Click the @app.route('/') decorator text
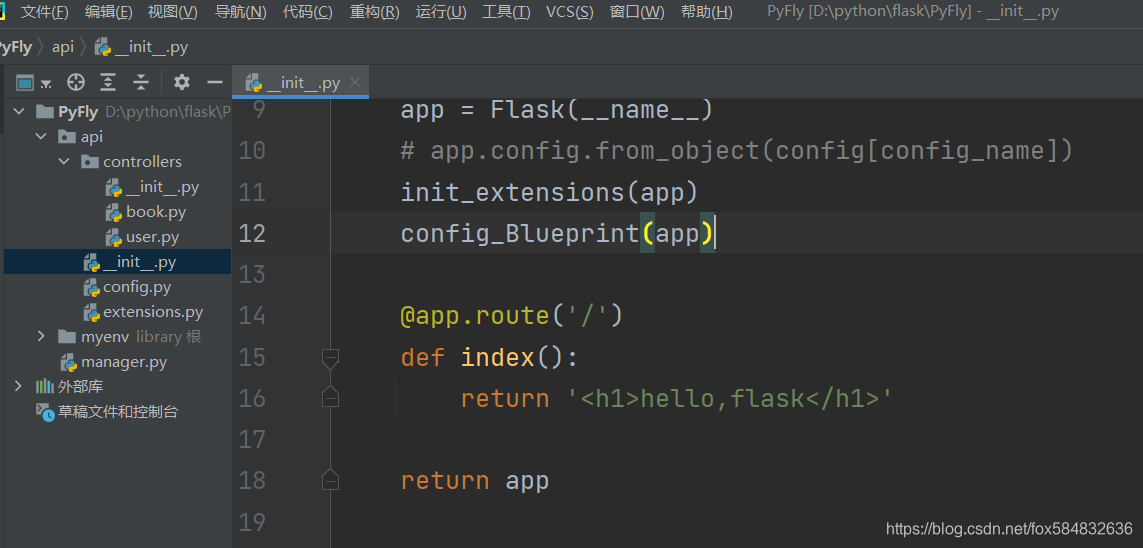This screenshot has width=1143, height=548. 512,316
